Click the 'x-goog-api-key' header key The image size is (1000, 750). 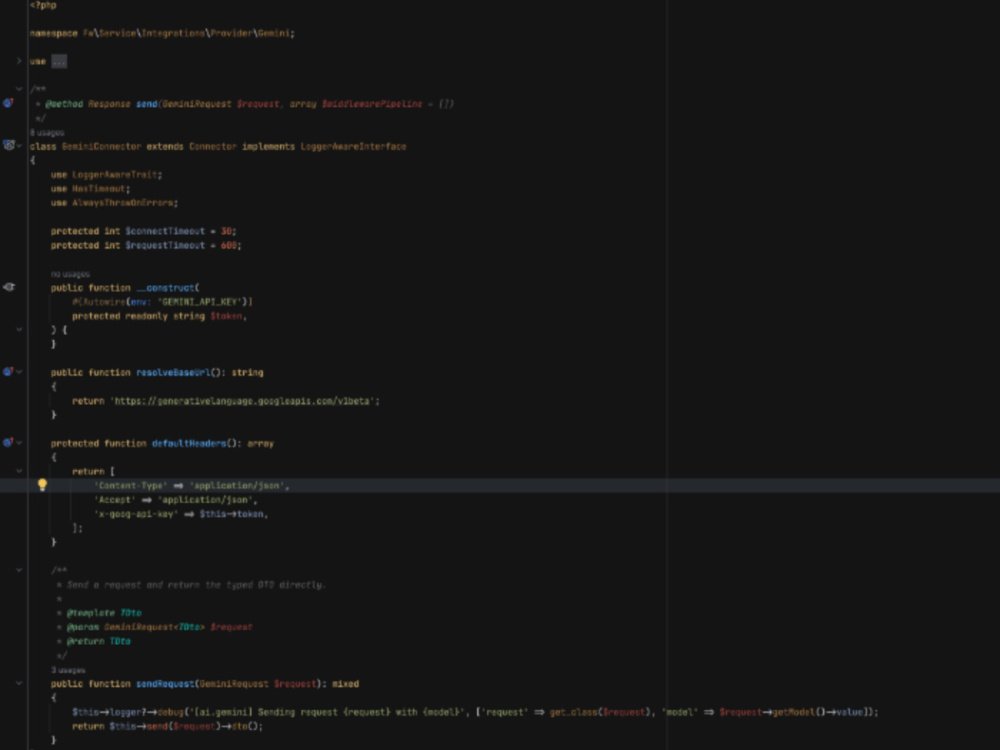(x=136, y=514)
